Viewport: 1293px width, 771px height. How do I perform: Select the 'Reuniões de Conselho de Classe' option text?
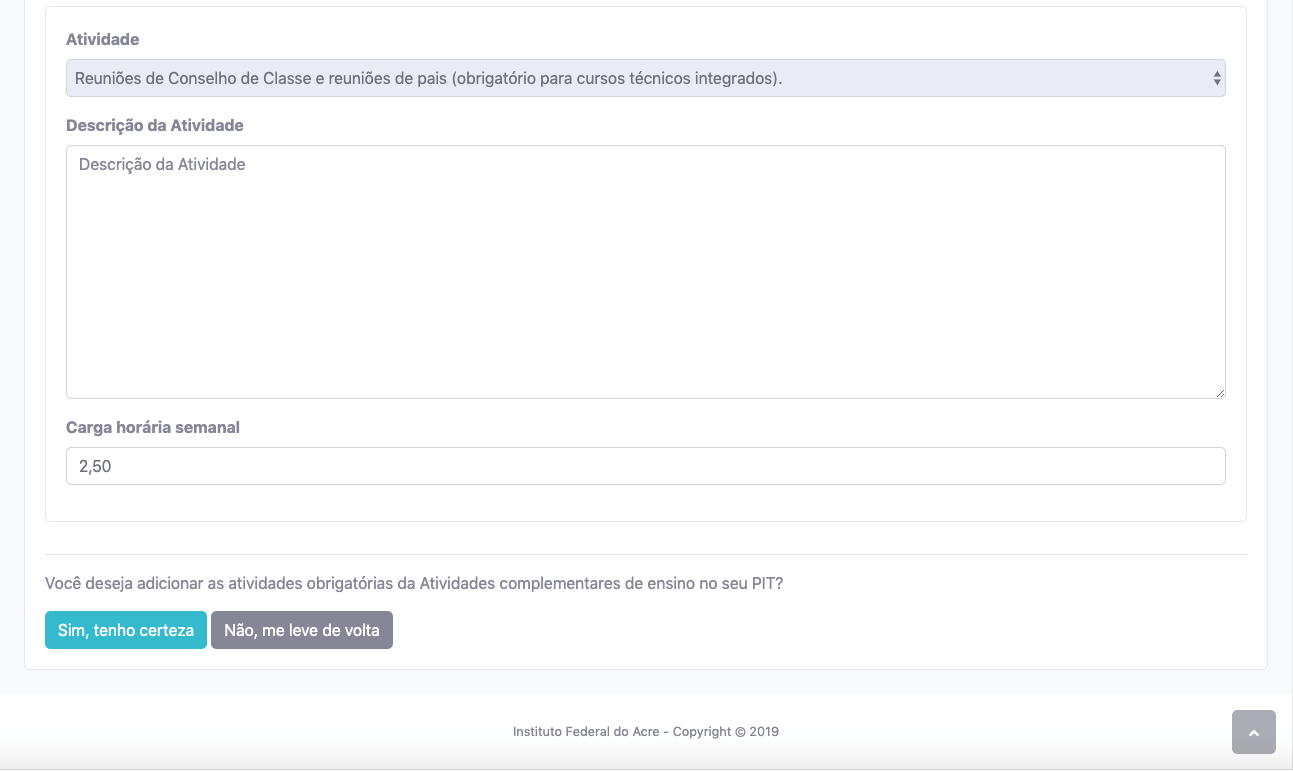tap(428, 78)
